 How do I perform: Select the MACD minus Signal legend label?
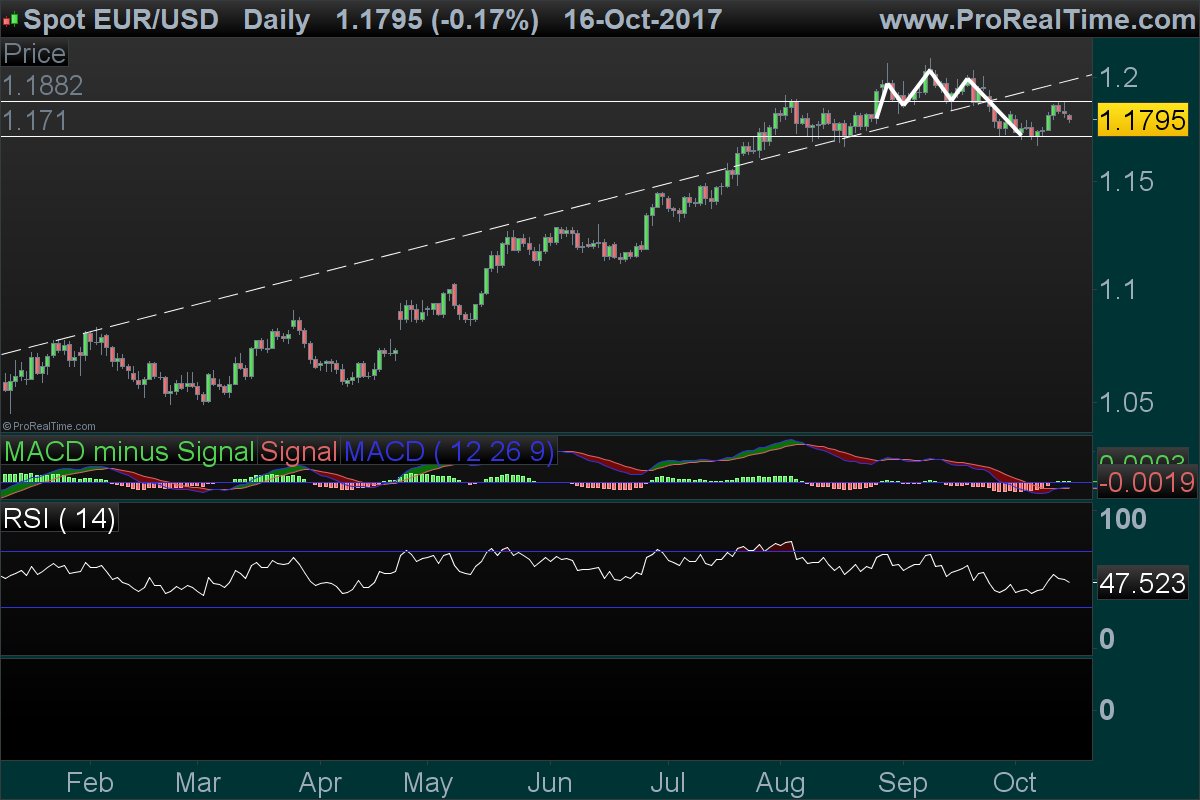point(129,451)
